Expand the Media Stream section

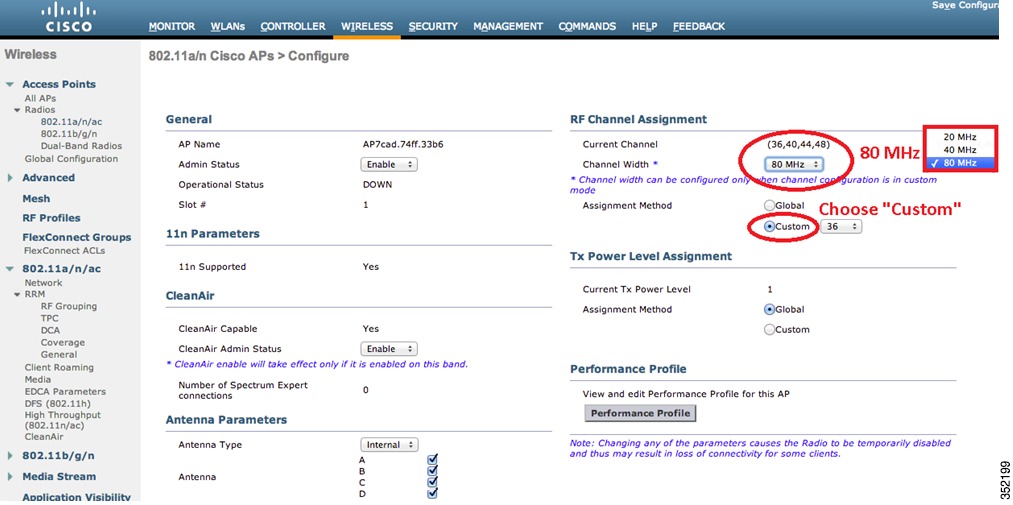[x=10, y=477]
